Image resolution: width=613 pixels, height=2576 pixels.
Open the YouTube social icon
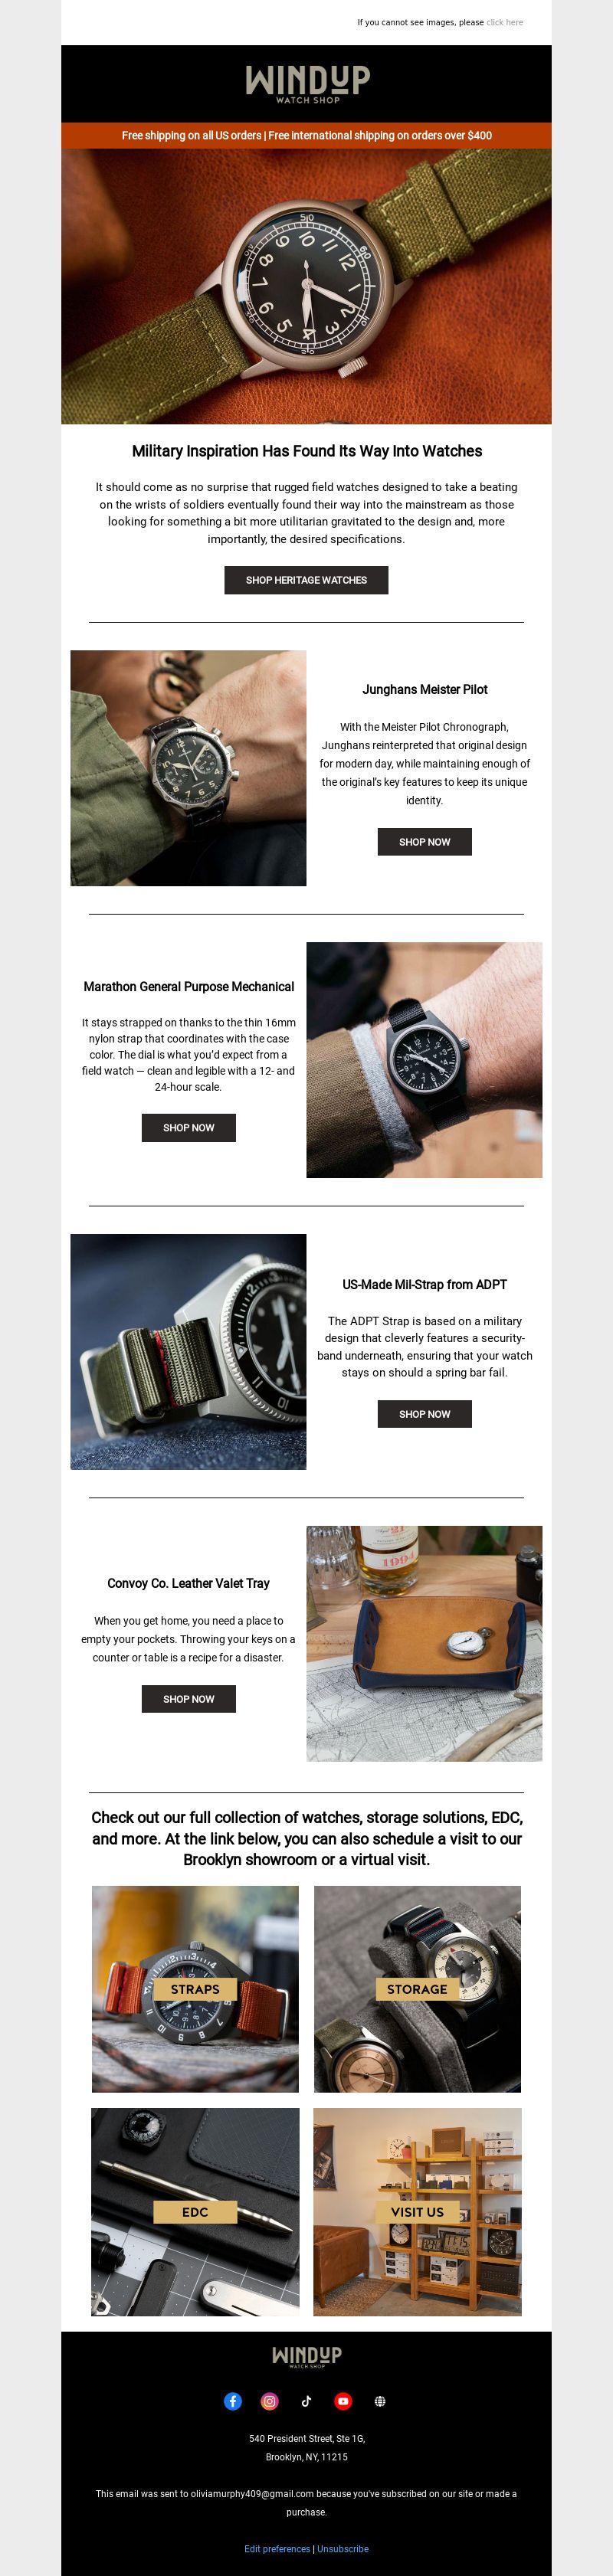343,2401
